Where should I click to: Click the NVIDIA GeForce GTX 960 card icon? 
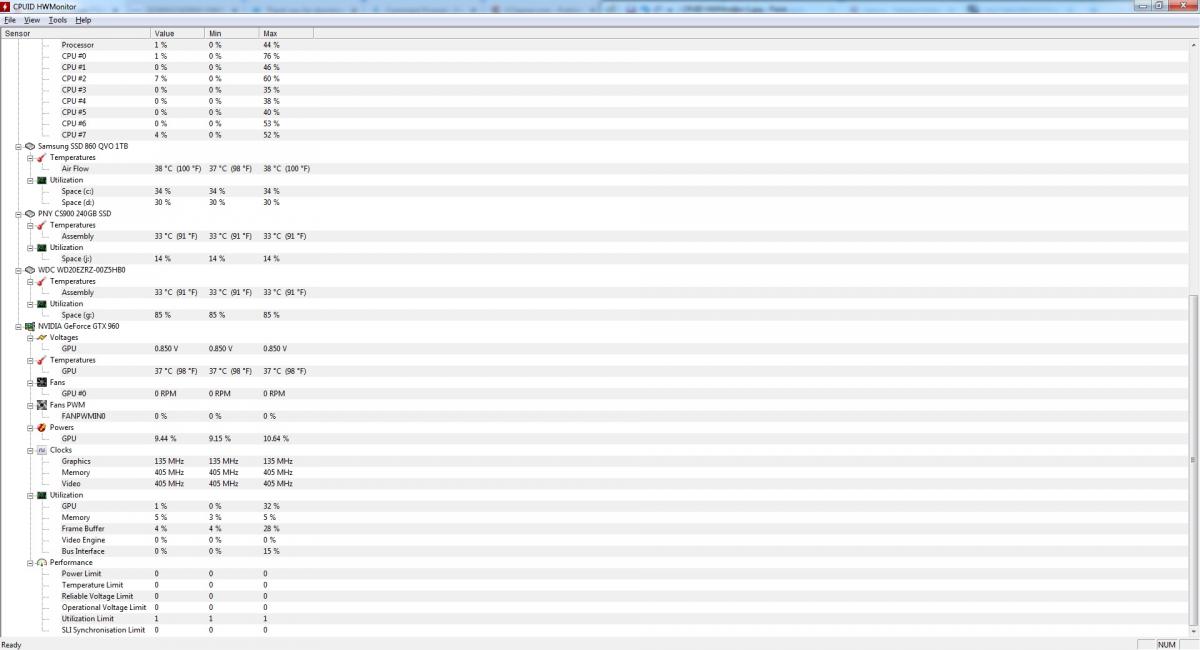(x=30, y=326)
